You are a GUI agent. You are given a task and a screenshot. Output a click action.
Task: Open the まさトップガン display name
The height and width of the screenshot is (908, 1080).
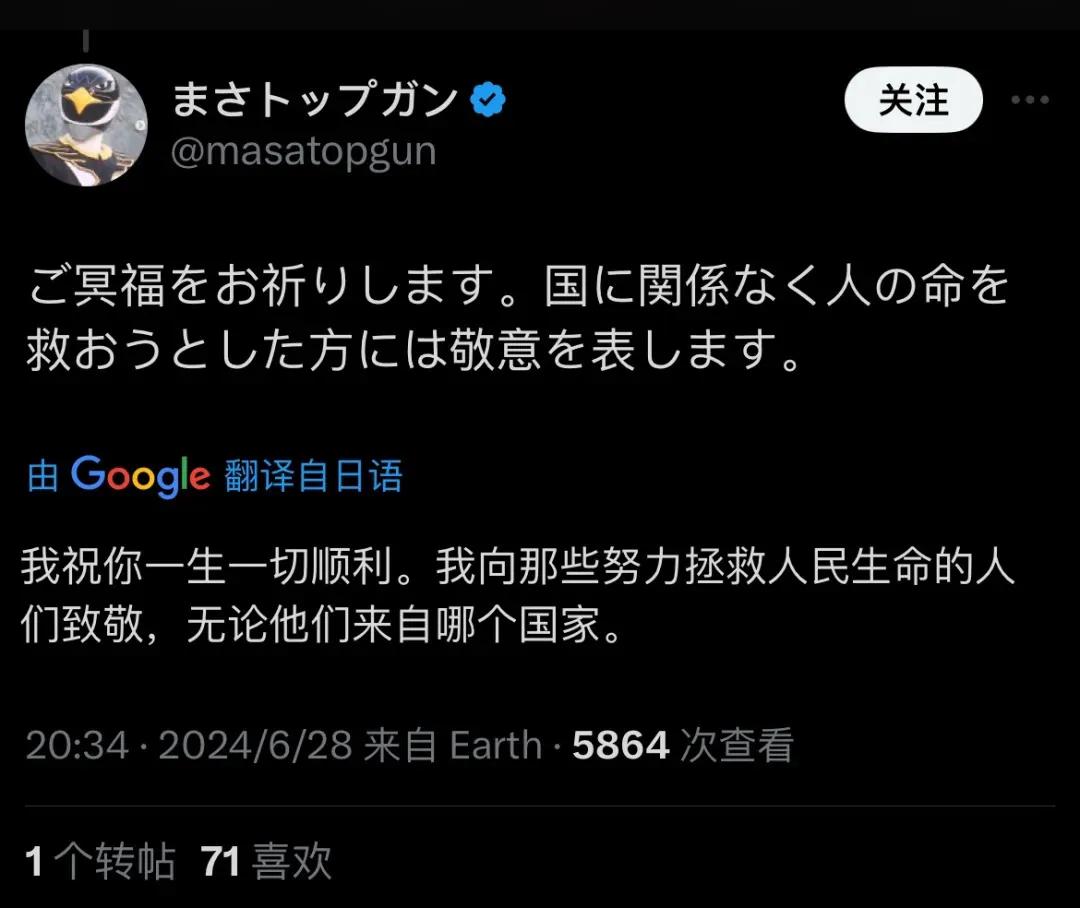point(315,99)
